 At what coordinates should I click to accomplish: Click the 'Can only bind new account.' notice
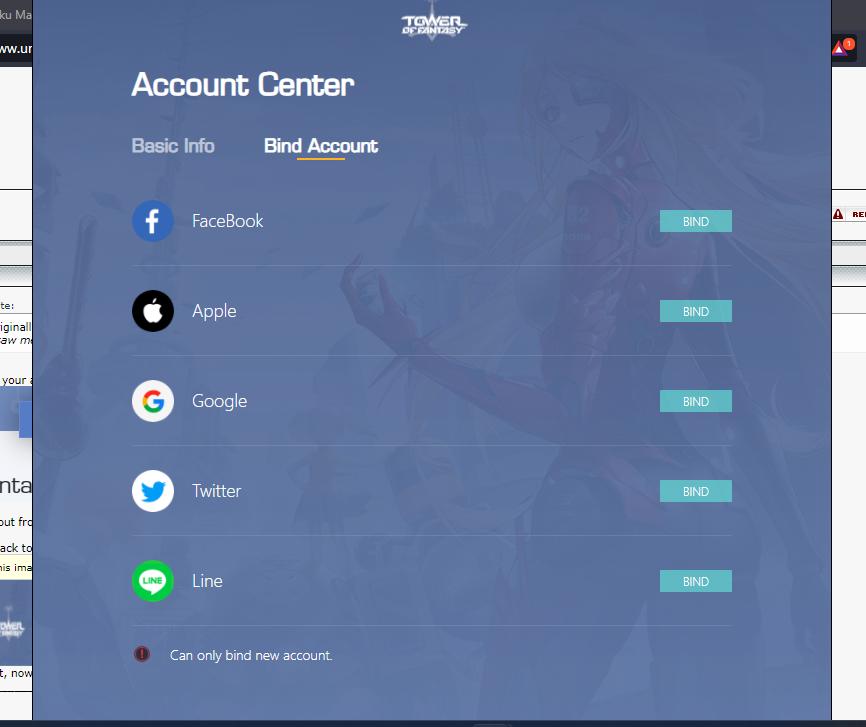[x=251, y=655]
